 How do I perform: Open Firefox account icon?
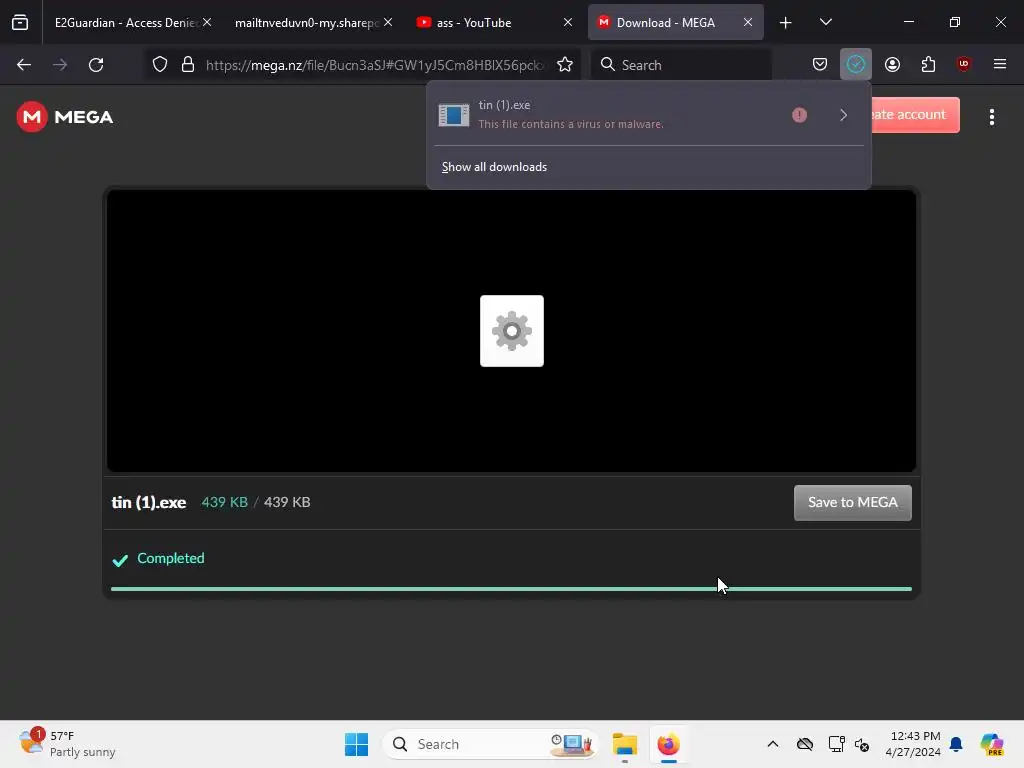[x=892, y=65]
